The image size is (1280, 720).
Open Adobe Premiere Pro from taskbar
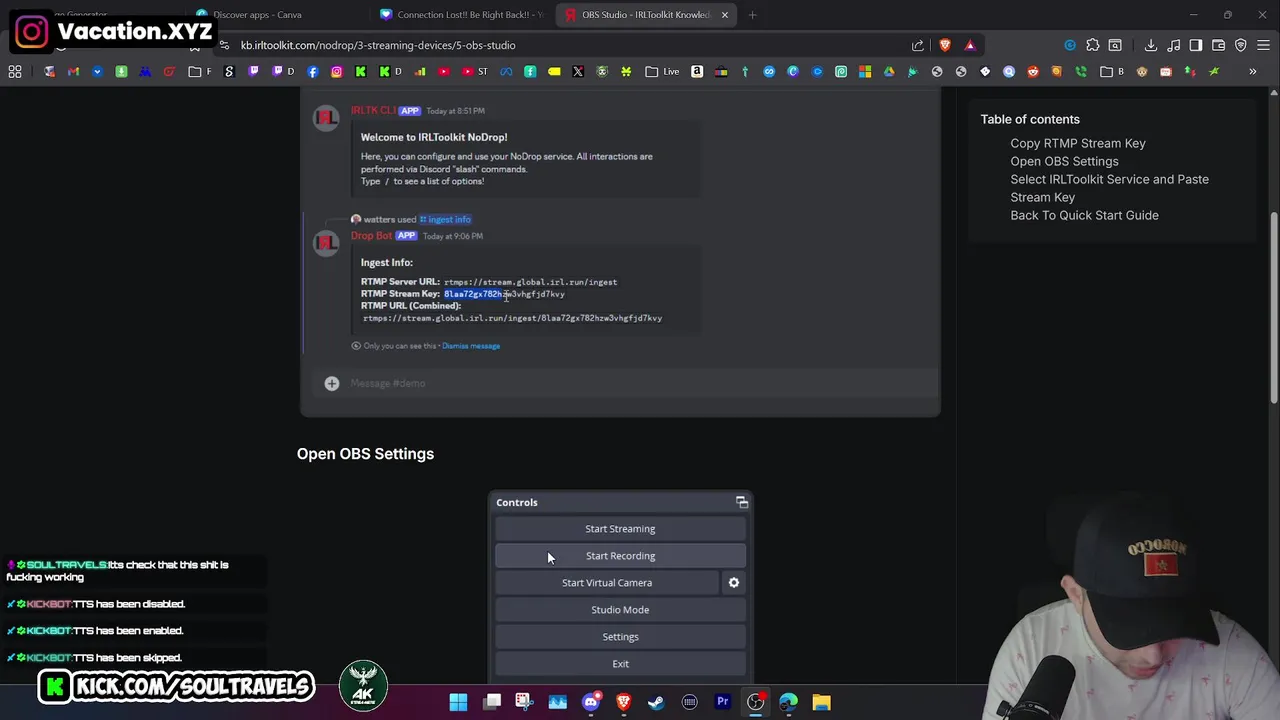(722, 702)
